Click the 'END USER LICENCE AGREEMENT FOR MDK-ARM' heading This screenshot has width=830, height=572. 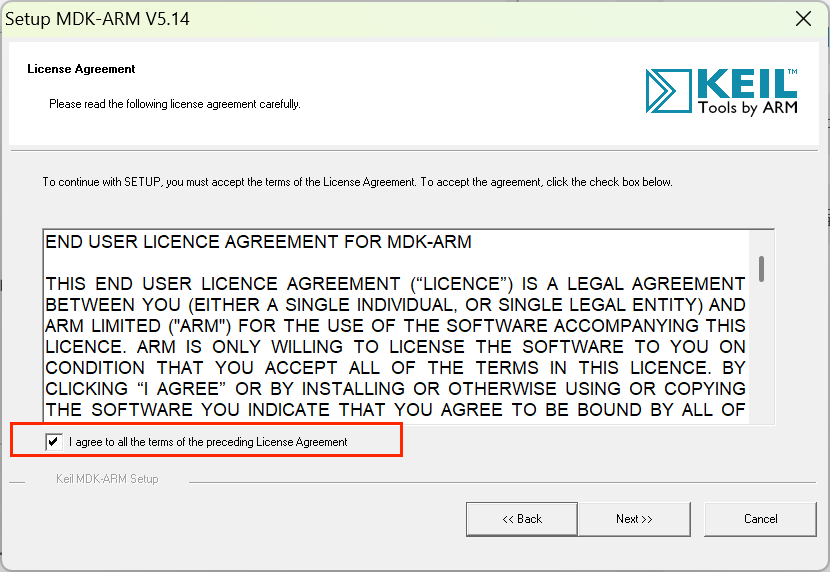pos(258,242)
